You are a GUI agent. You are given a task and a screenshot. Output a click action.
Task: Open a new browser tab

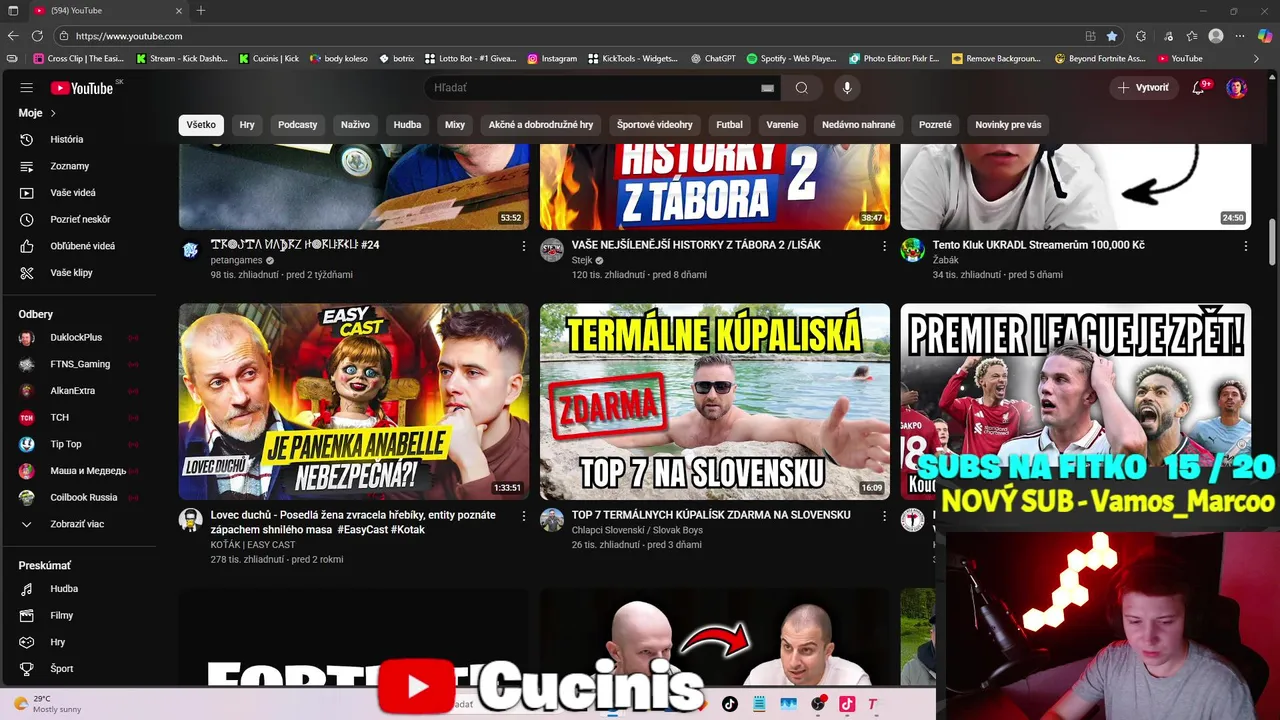coord(201,10)
